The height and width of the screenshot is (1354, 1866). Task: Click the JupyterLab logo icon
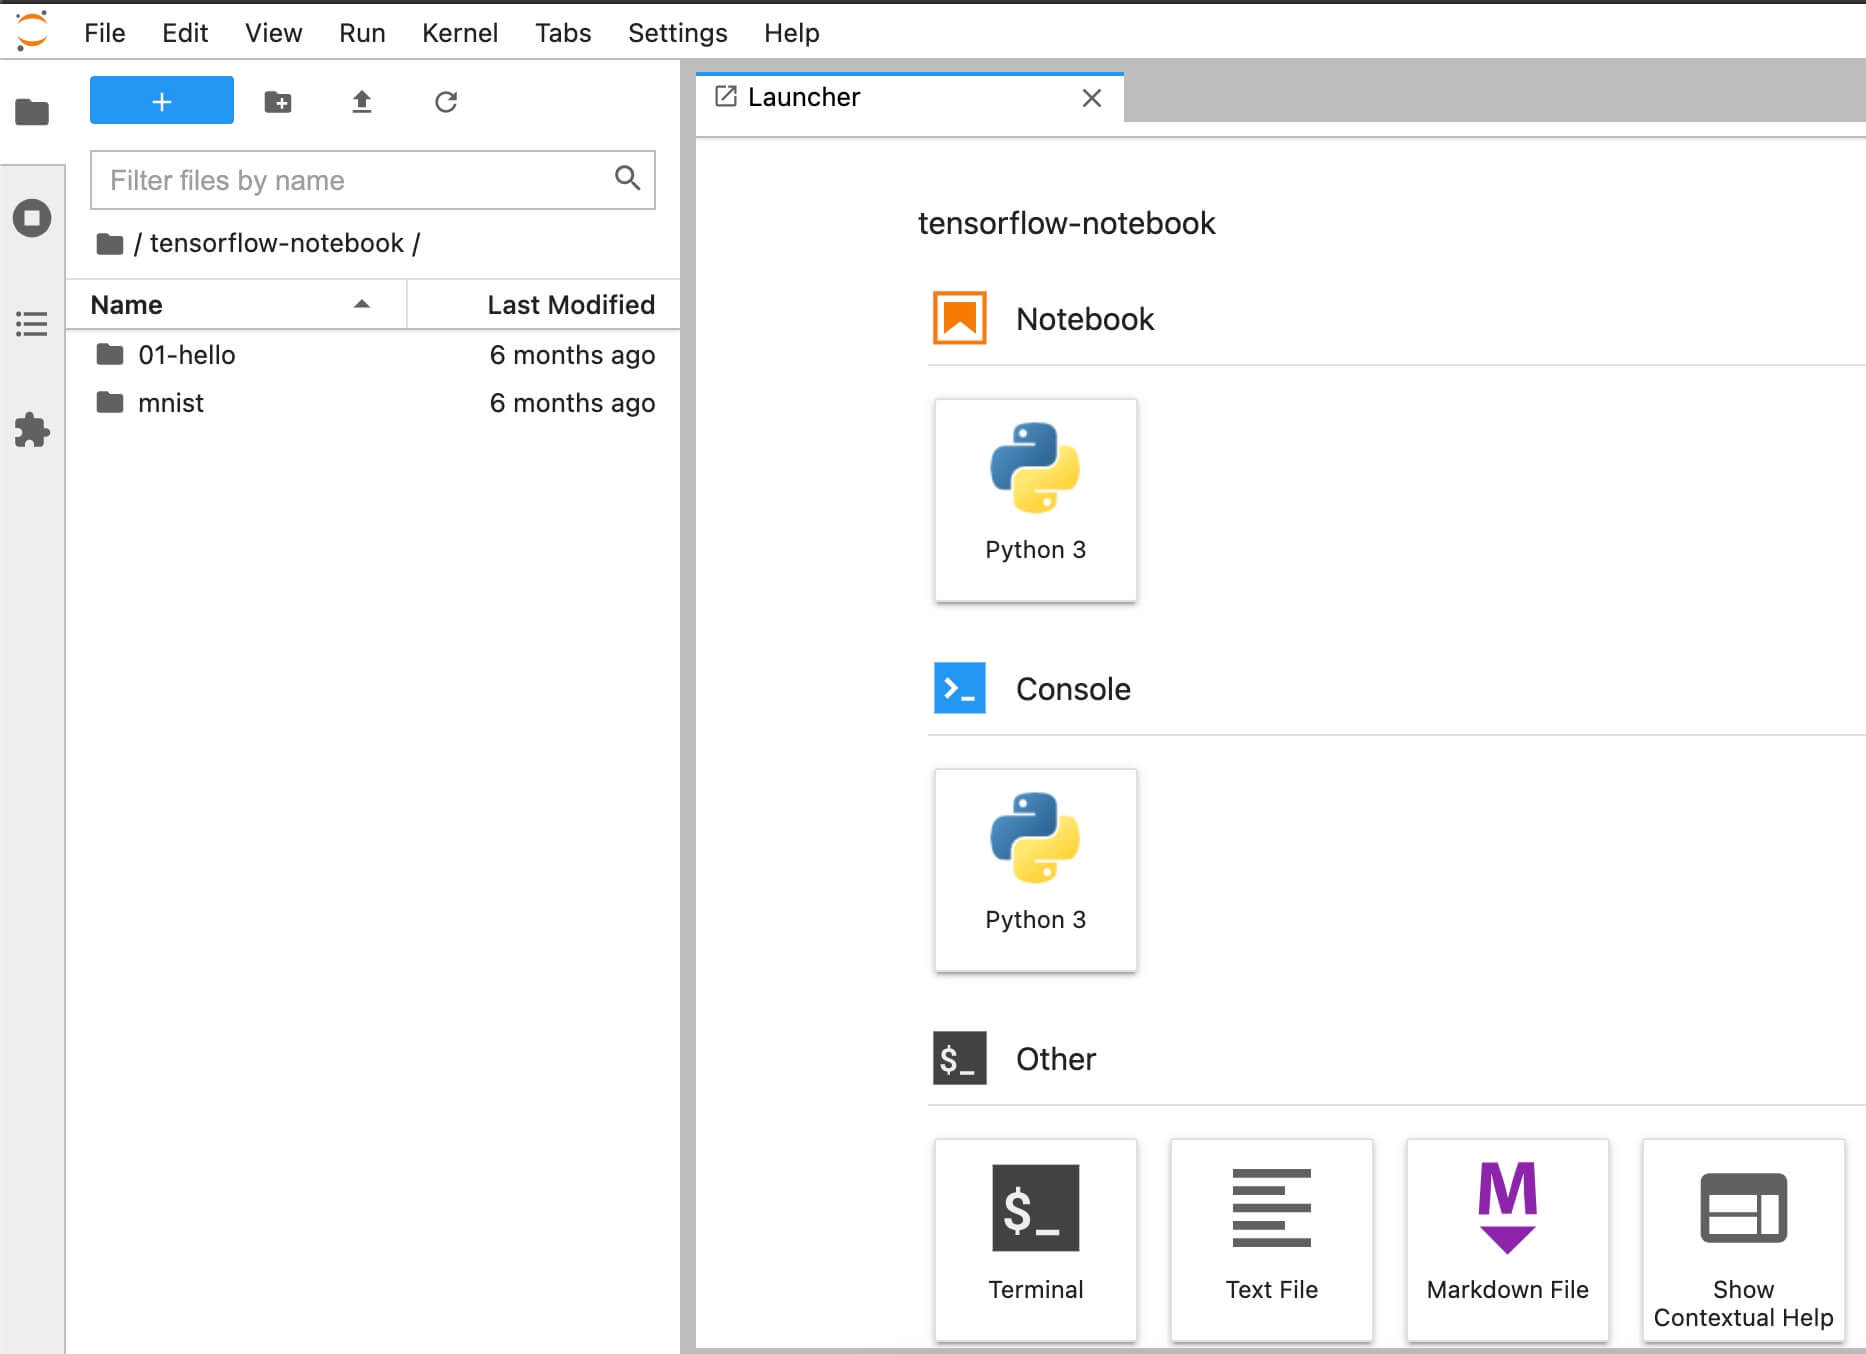click(32, 31)
